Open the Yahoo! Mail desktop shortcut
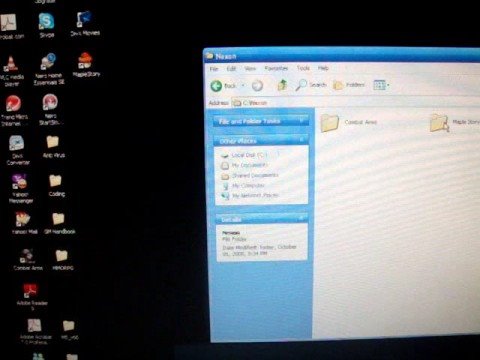 (24, 223)
